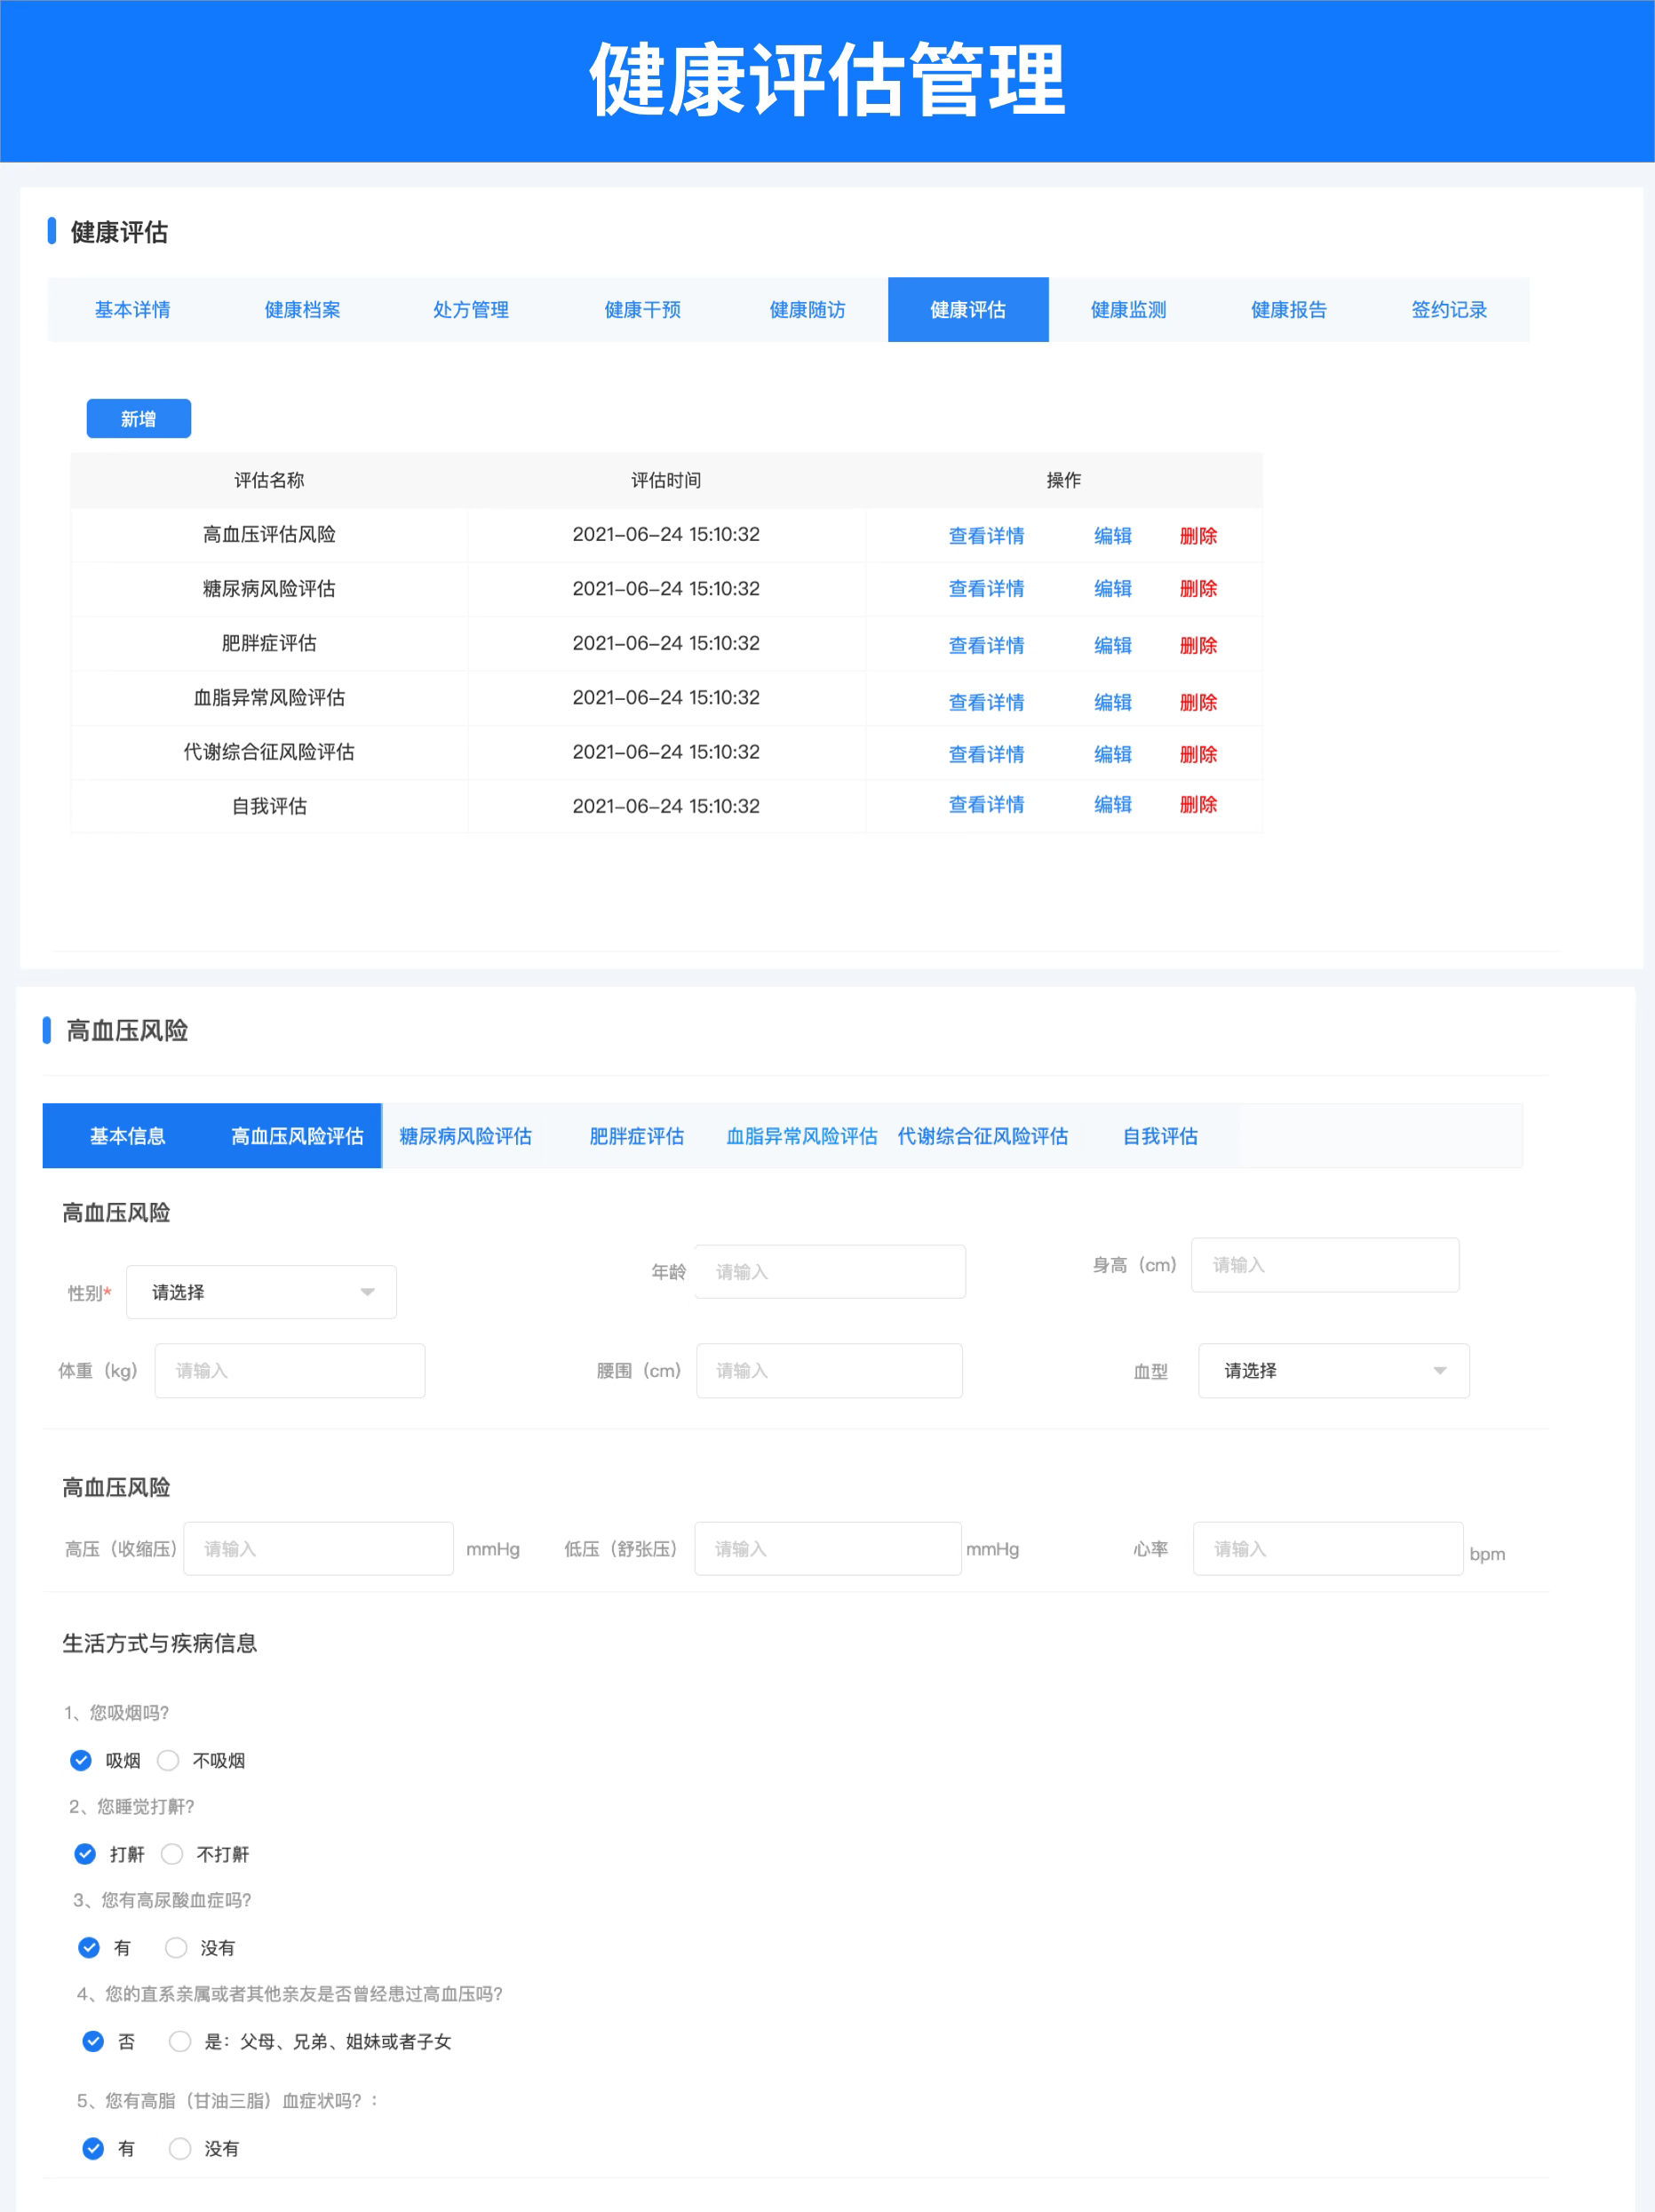Focus the 高压（收缩压）input field
1655x2212 pixels.
[x=319, y=1549]
